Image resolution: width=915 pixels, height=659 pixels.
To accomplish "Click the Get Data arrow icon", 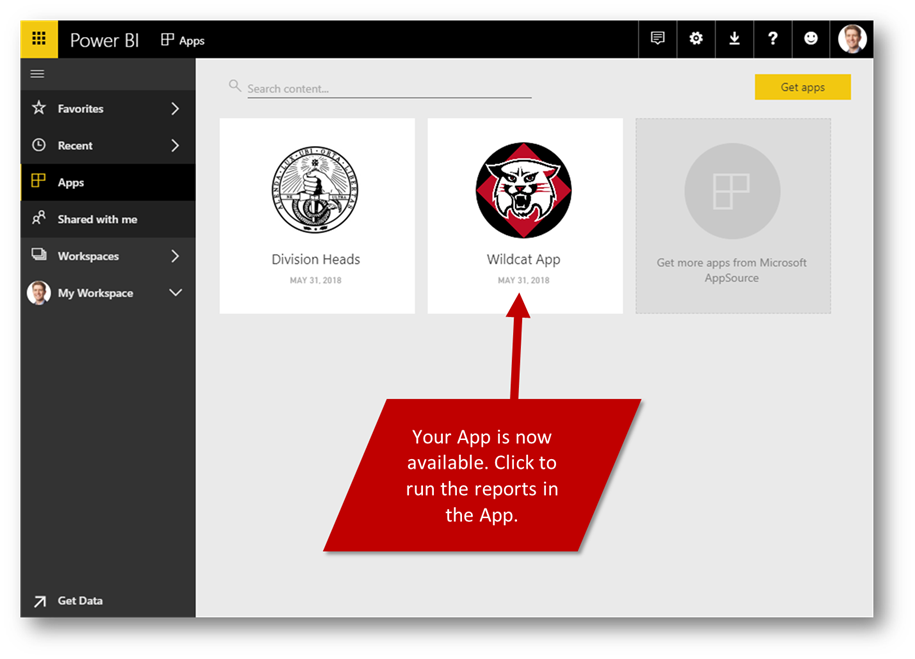I will point(40,601).
